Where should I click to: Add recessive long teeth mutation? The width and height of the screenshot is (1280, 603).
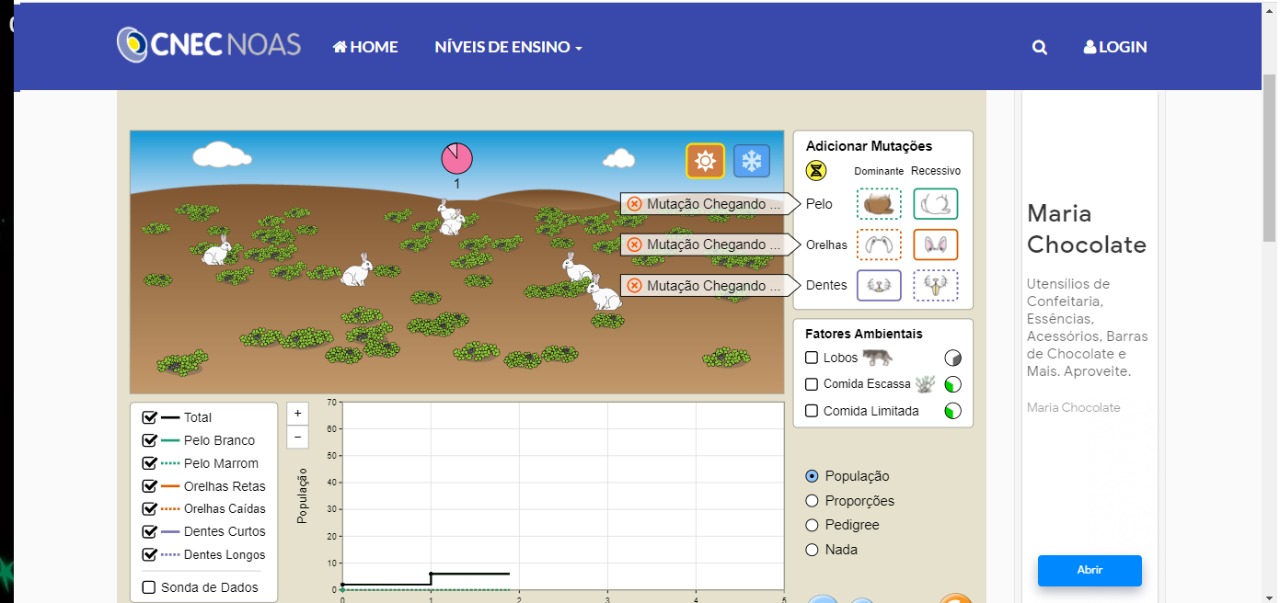[936, 285]
